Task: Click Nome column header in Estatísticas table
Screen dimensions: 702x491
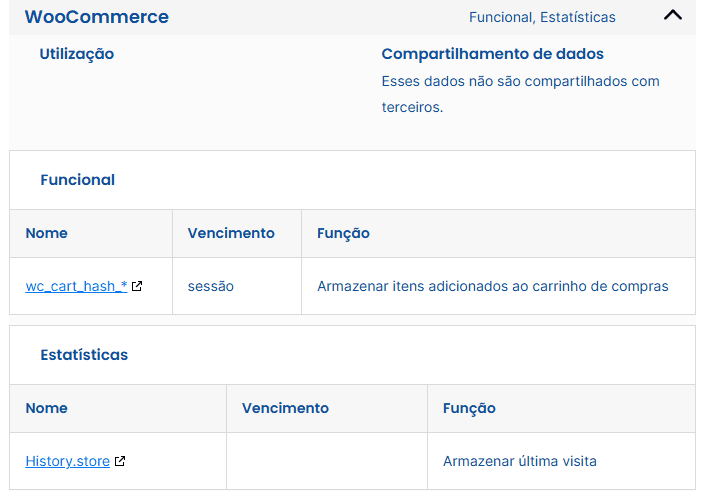Action: (x=47, y=408)
